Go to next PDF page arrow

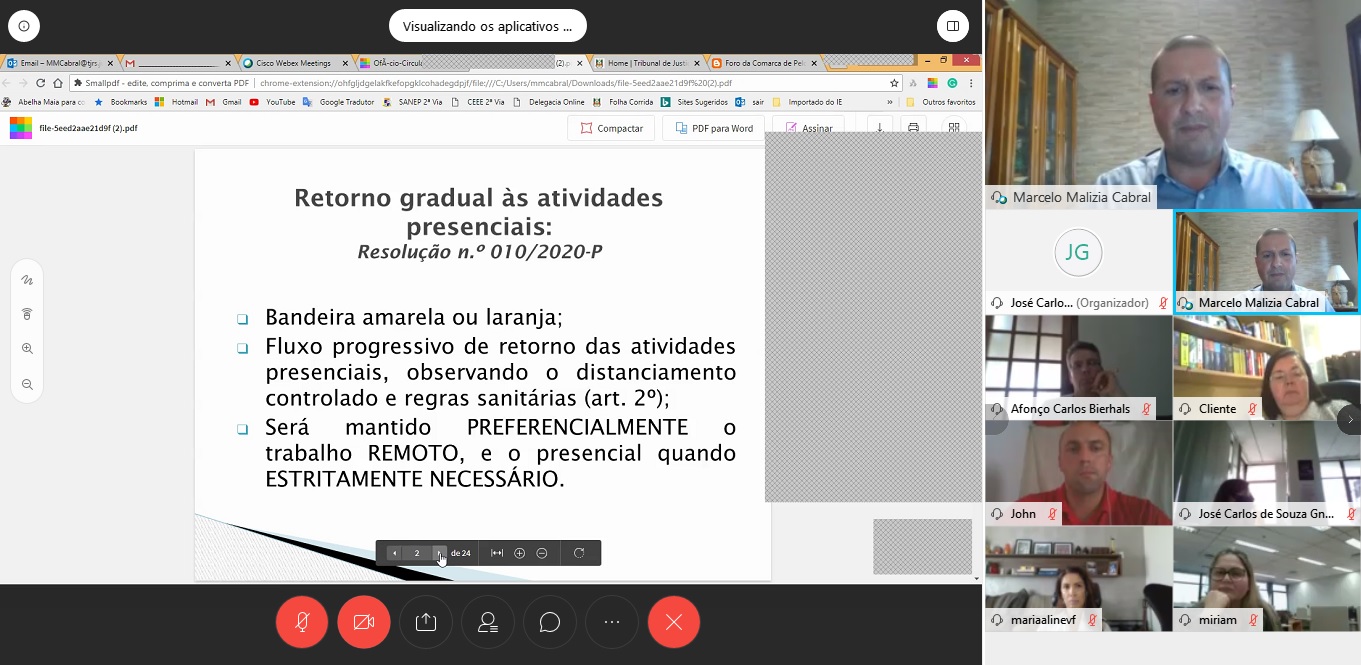pyautogui.click(x=439, y=553)
